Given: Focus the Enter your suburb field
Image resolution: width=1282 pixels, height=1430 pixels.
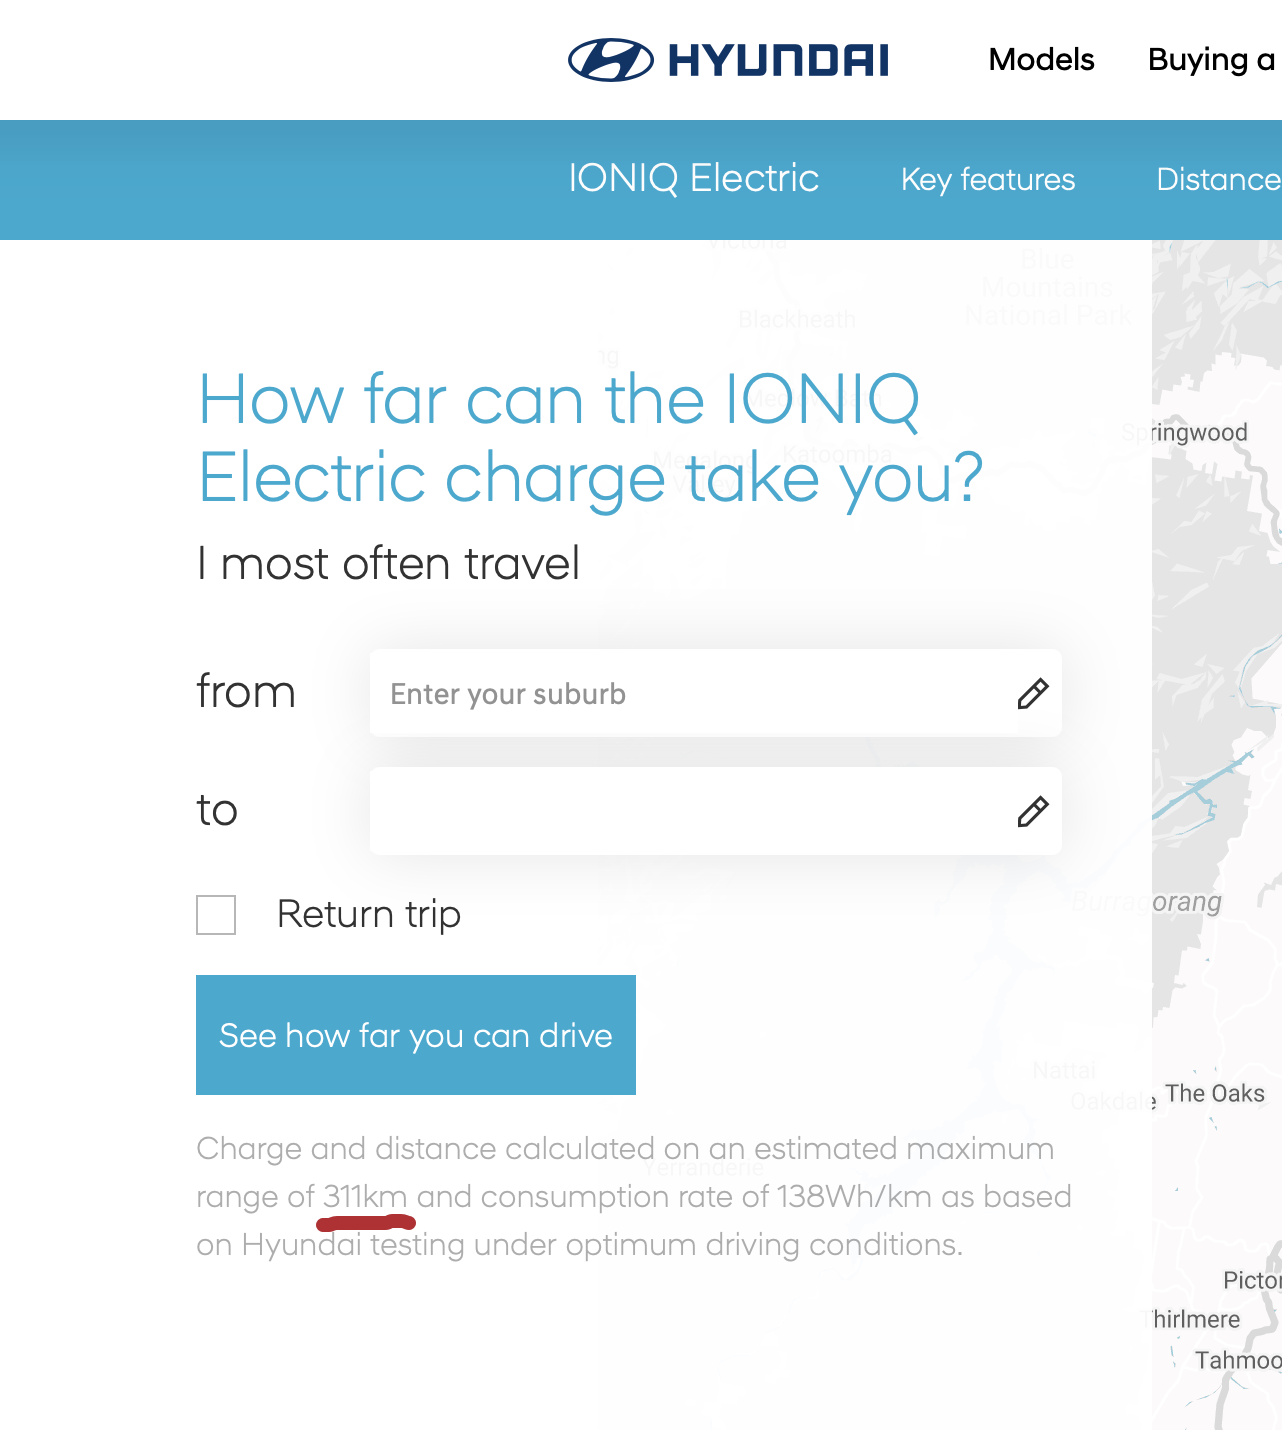Looking at the screenshot, I should [715, 693].
